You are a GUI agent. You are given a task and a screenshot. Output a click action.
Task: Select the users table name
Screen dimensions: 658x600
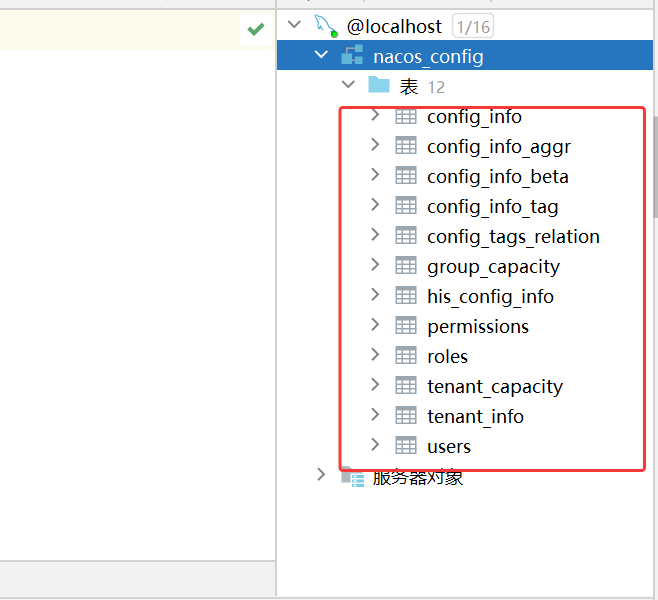point(449,447)
